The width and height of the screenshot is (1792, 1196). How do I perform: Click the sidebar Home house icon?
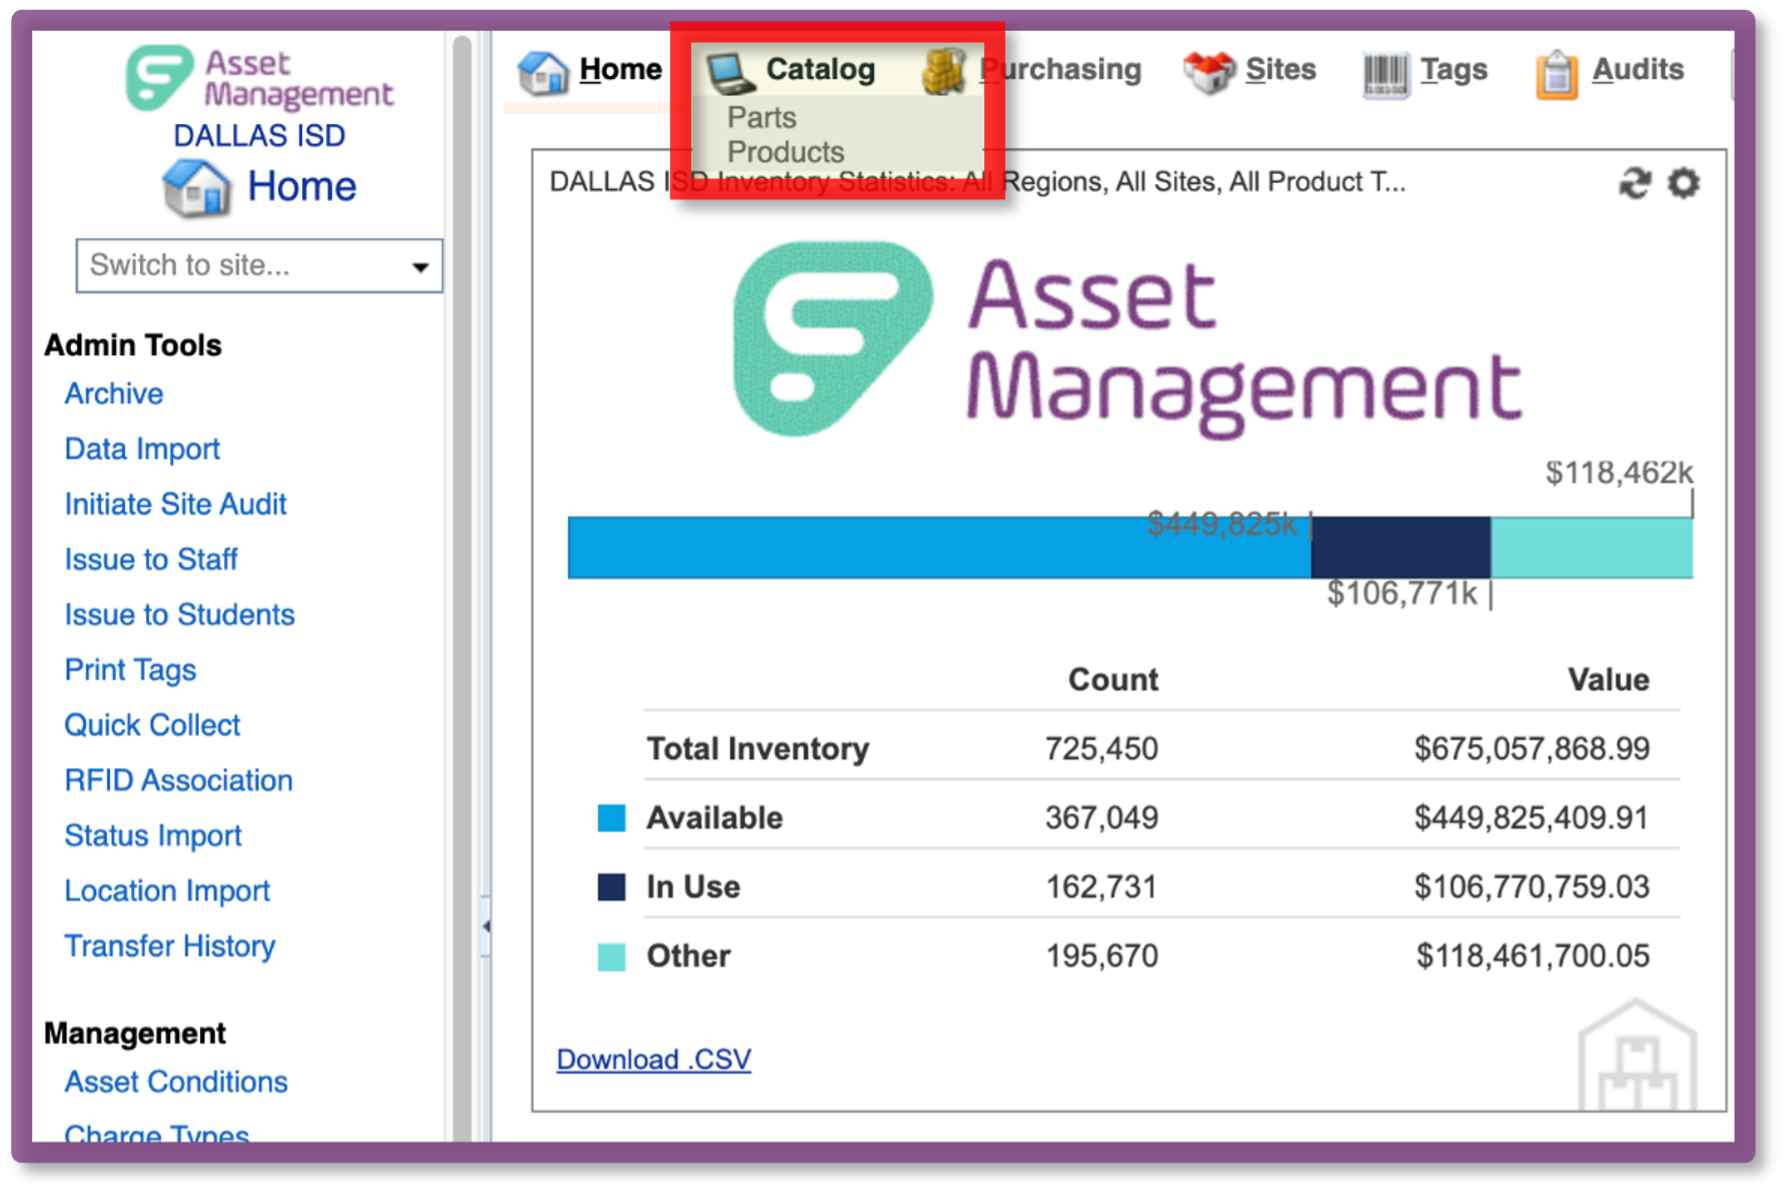[197, 188]
